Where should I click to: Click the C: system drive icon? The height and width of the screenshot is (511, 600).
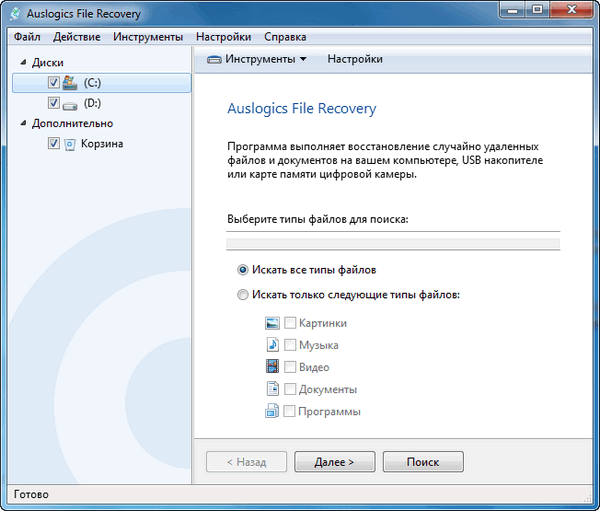(x=70, y=83)
